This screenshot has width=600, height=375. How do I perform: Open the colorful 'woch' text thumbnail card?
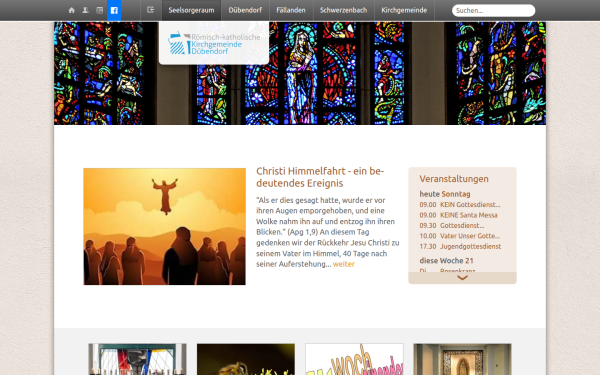click(354, 359)
